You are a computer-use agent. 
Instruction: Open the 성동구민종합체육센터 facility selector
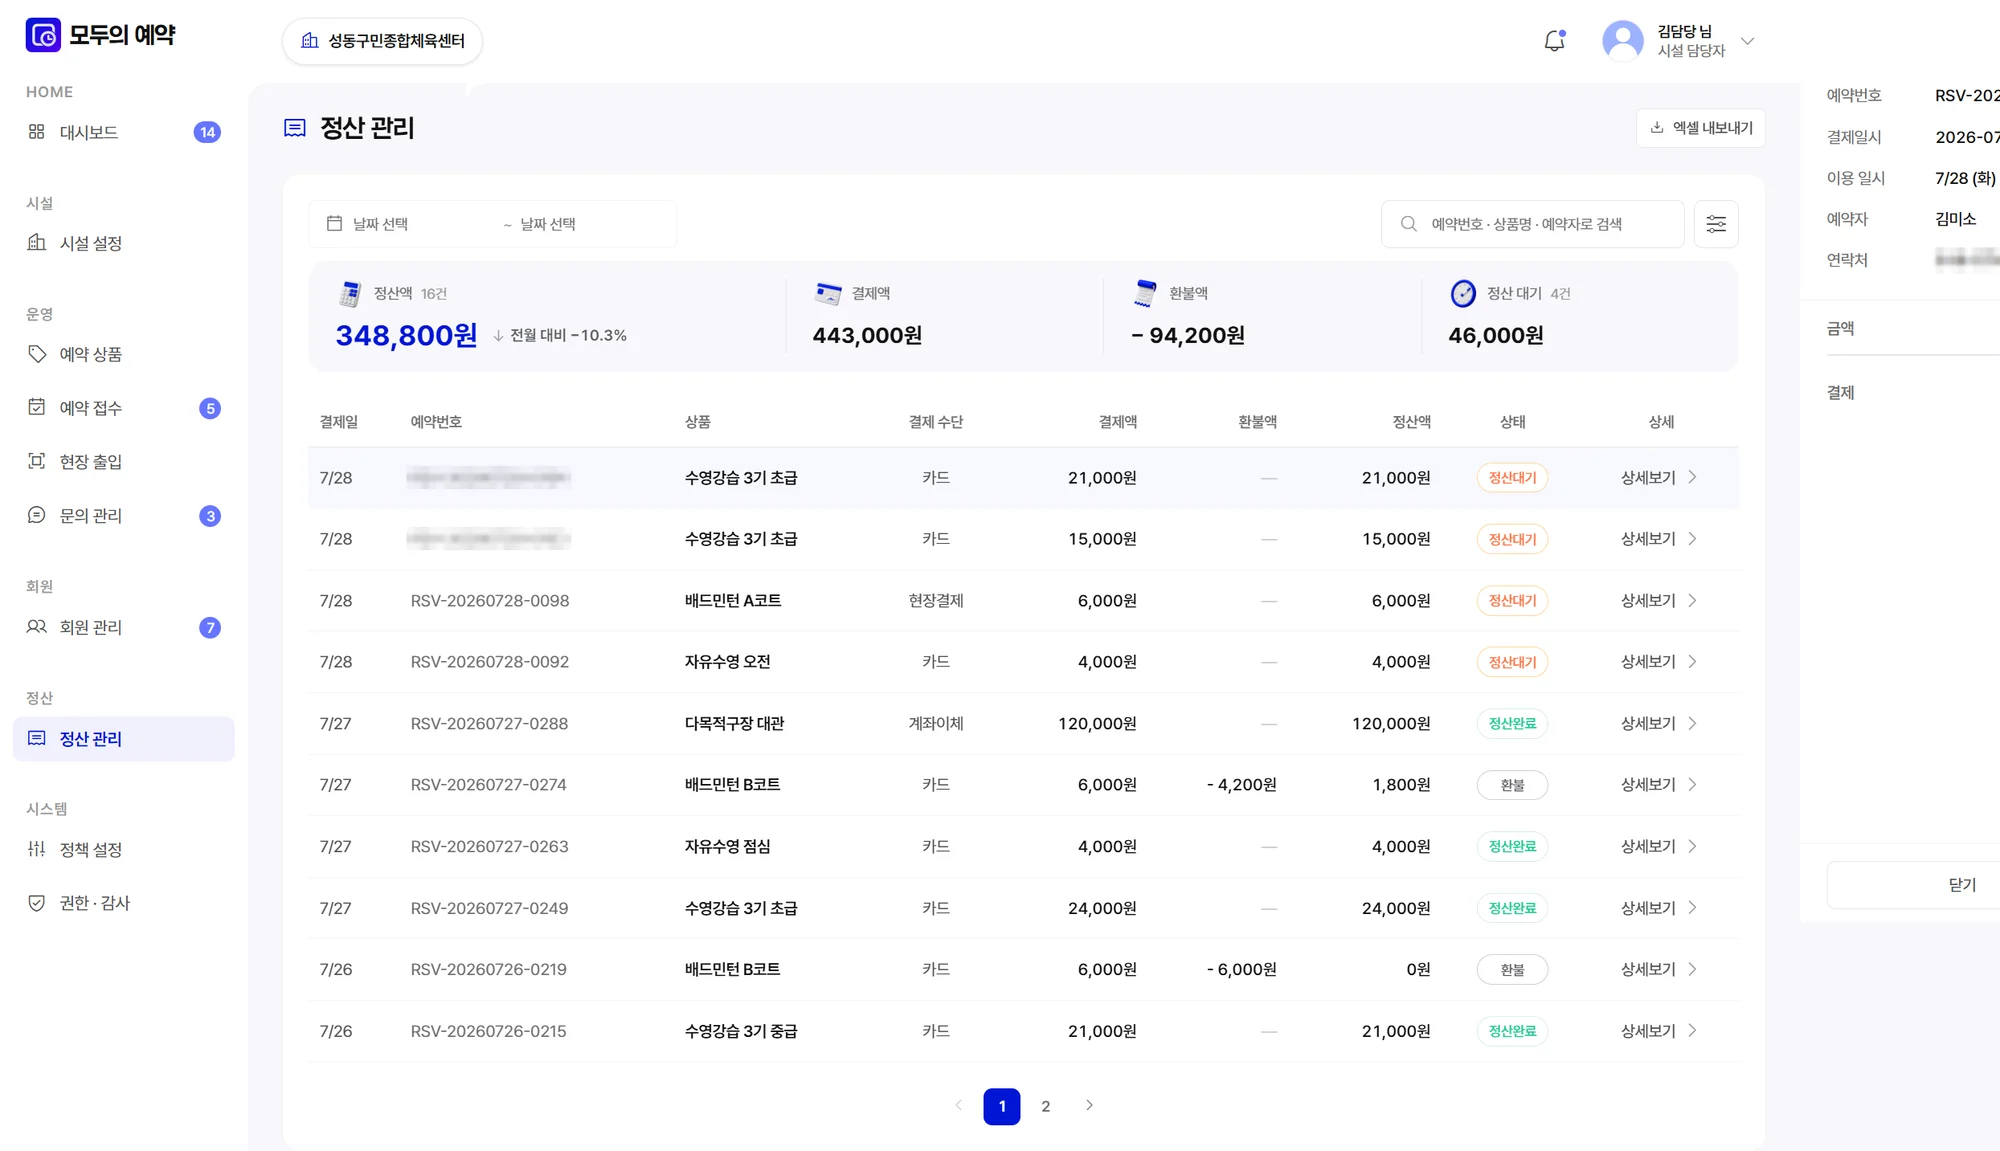[382, 41]
